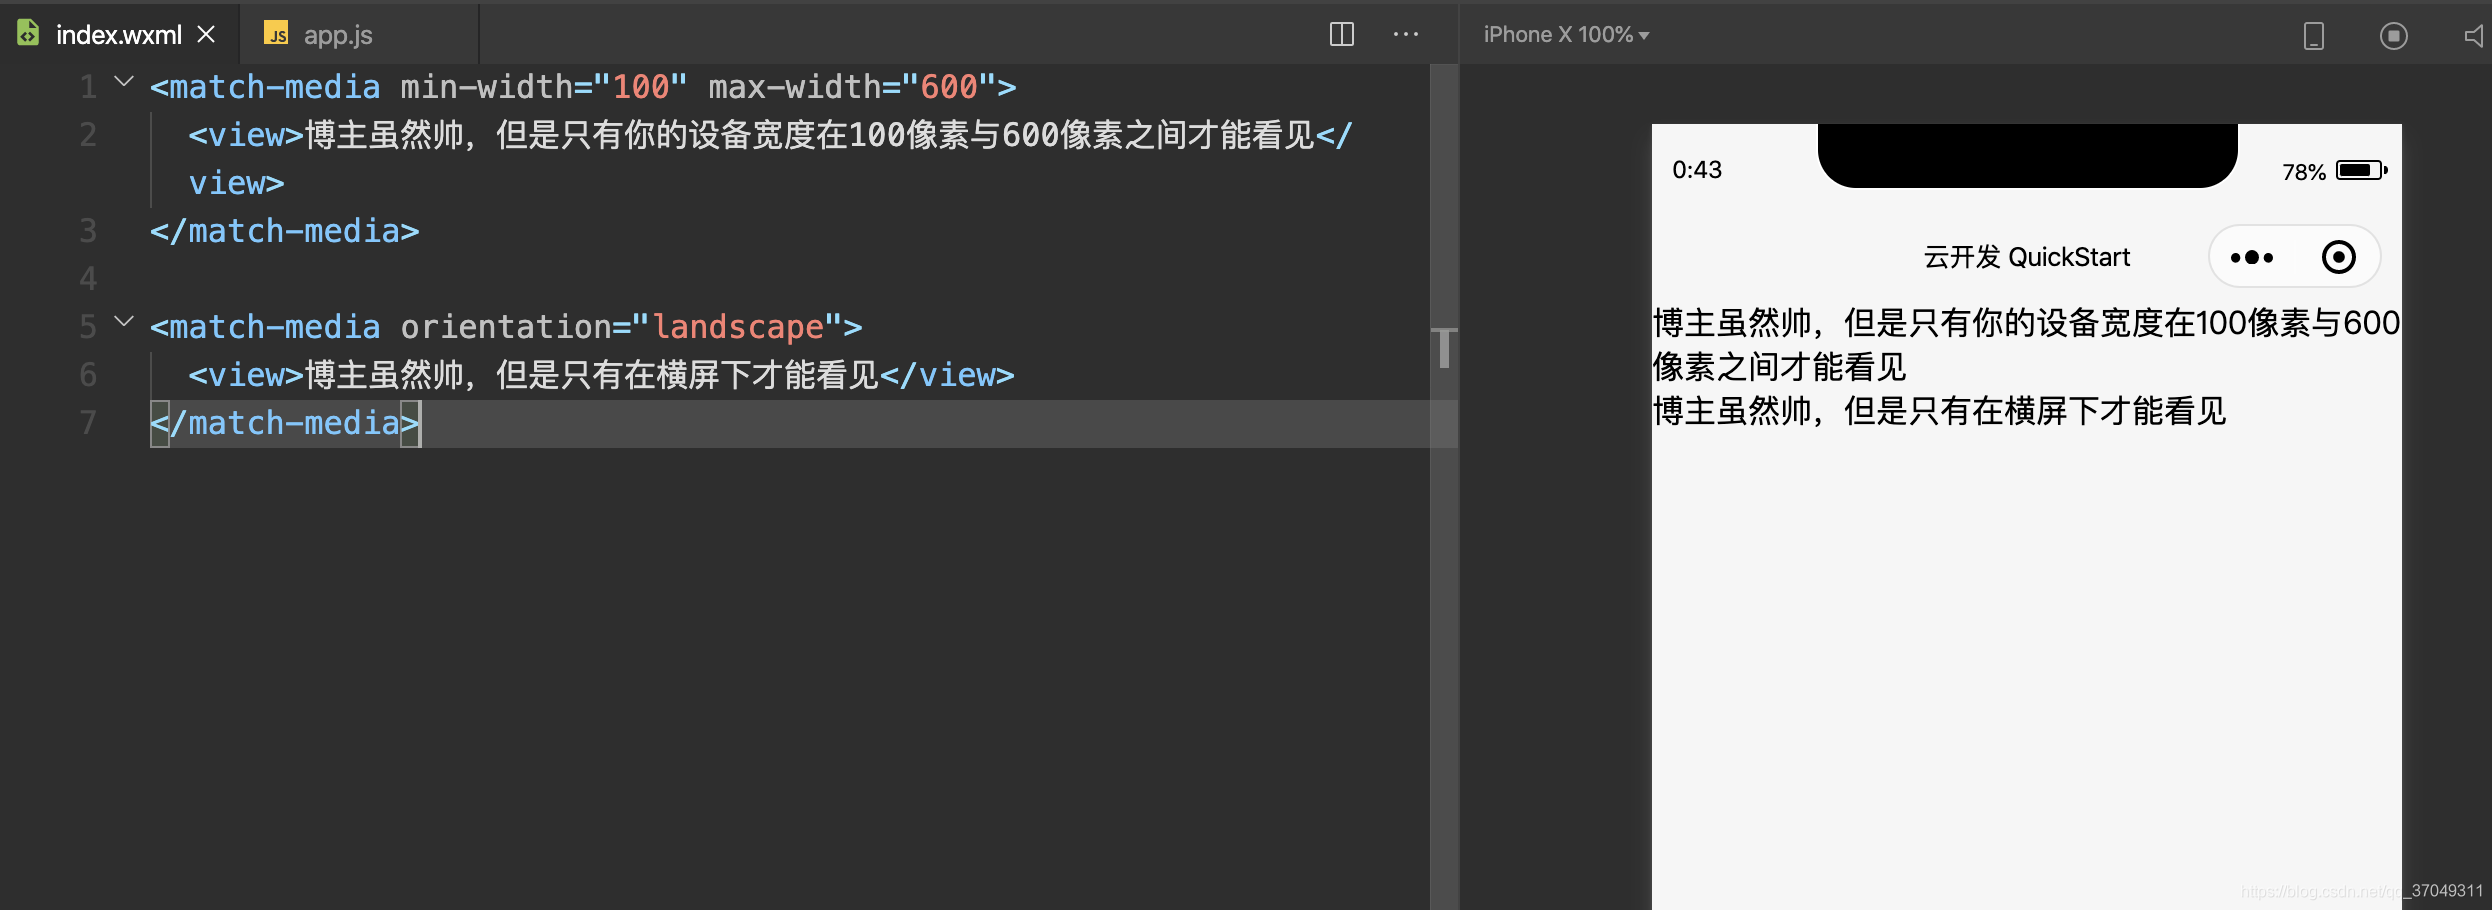Click the index.wxml file icon
The image size is (2492, 910).
tap(28, 34)
